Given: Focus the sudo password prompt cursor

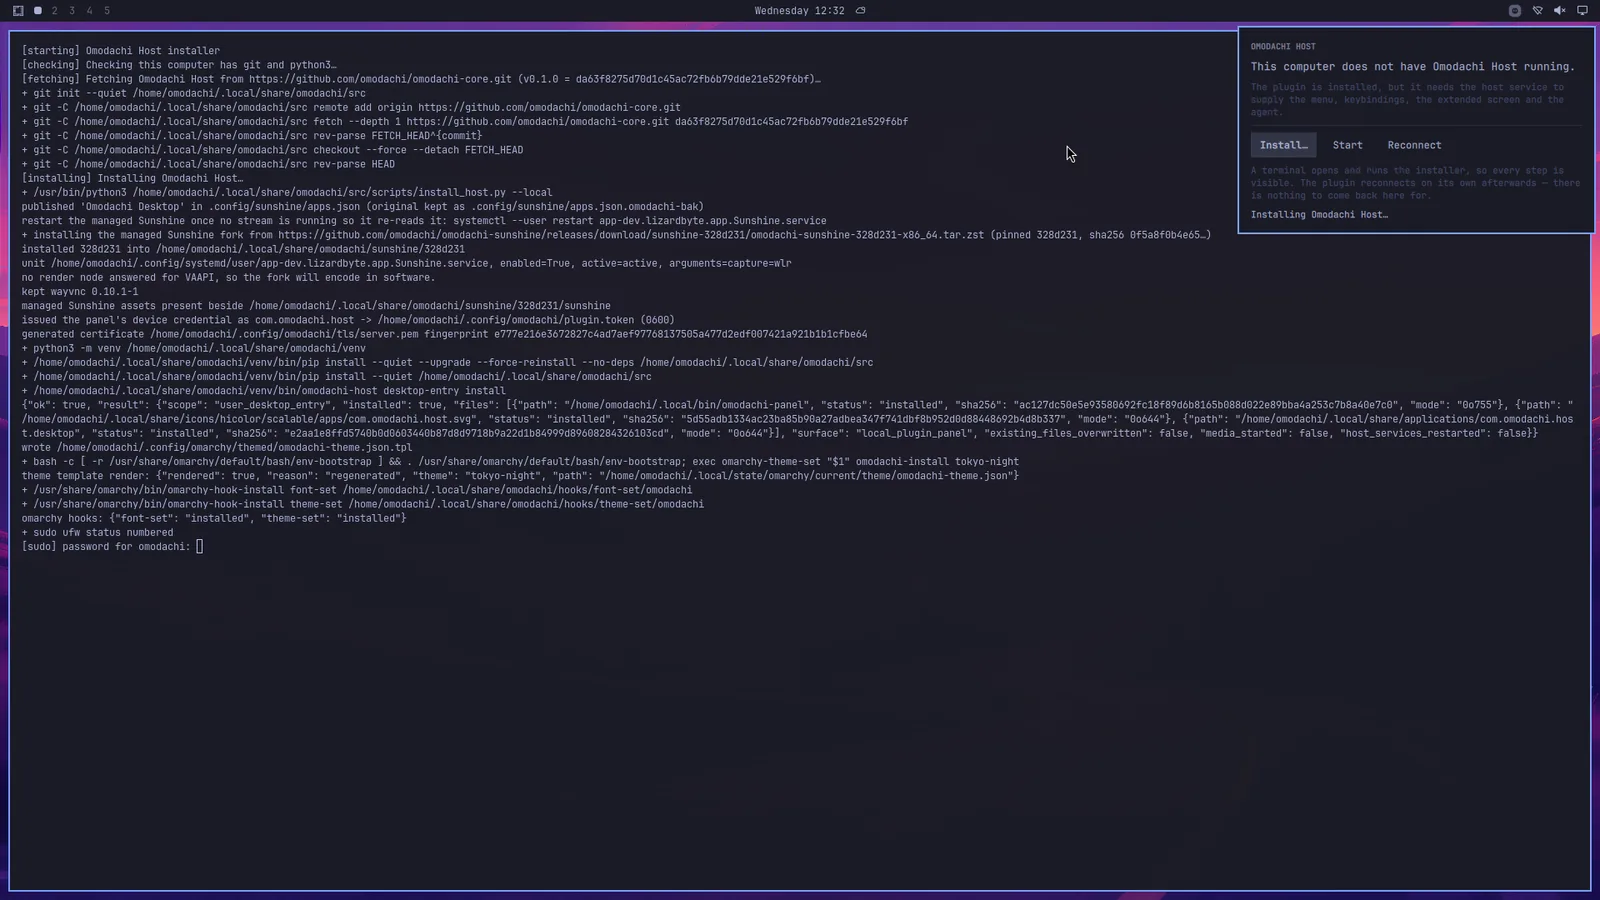Looking at the screenshot, I should tap(200, 547).
